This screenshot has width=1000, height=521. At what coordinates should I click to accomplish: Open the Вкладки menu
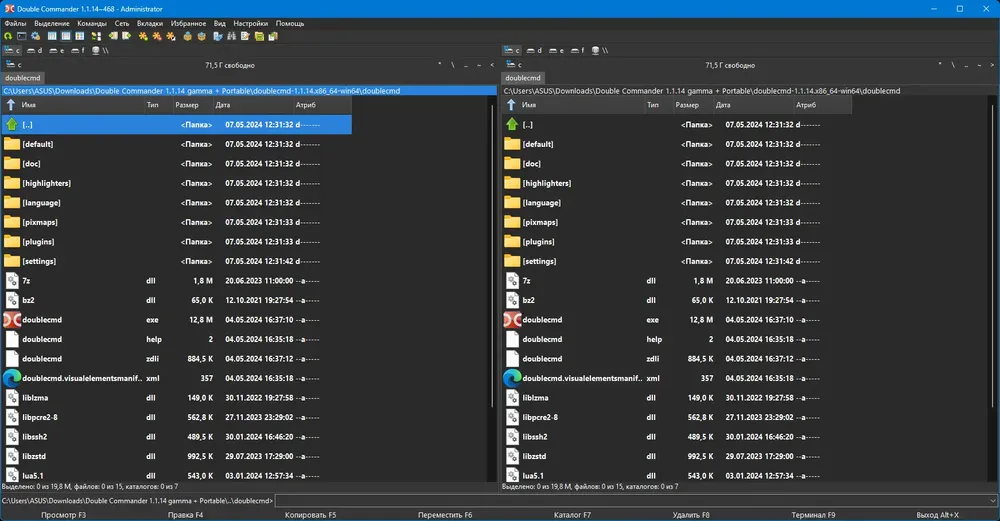coord(150,23)
